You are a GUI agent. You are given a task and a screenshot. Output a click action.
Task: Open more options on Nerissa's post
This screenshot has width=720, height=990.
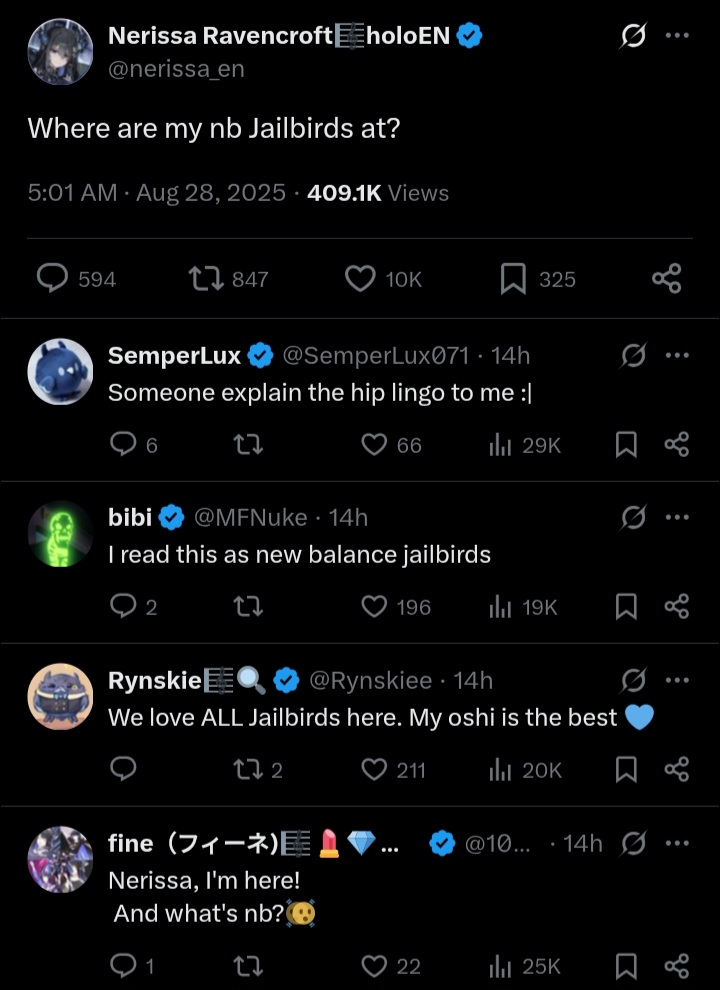(677, 35)
